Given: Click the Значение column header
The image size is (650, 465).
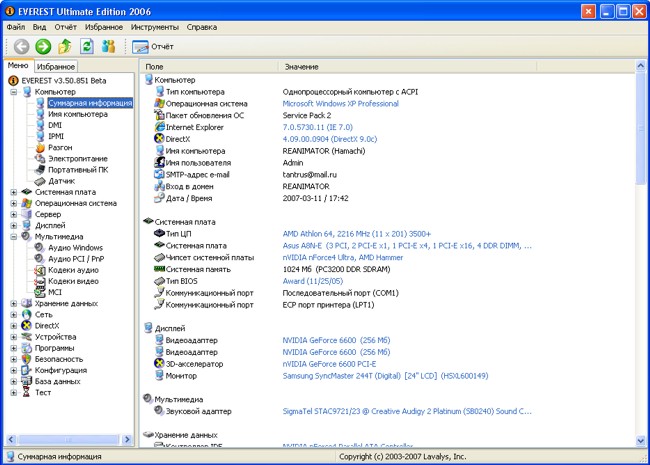Looking at the screenshot, I should tap(407, 66).
